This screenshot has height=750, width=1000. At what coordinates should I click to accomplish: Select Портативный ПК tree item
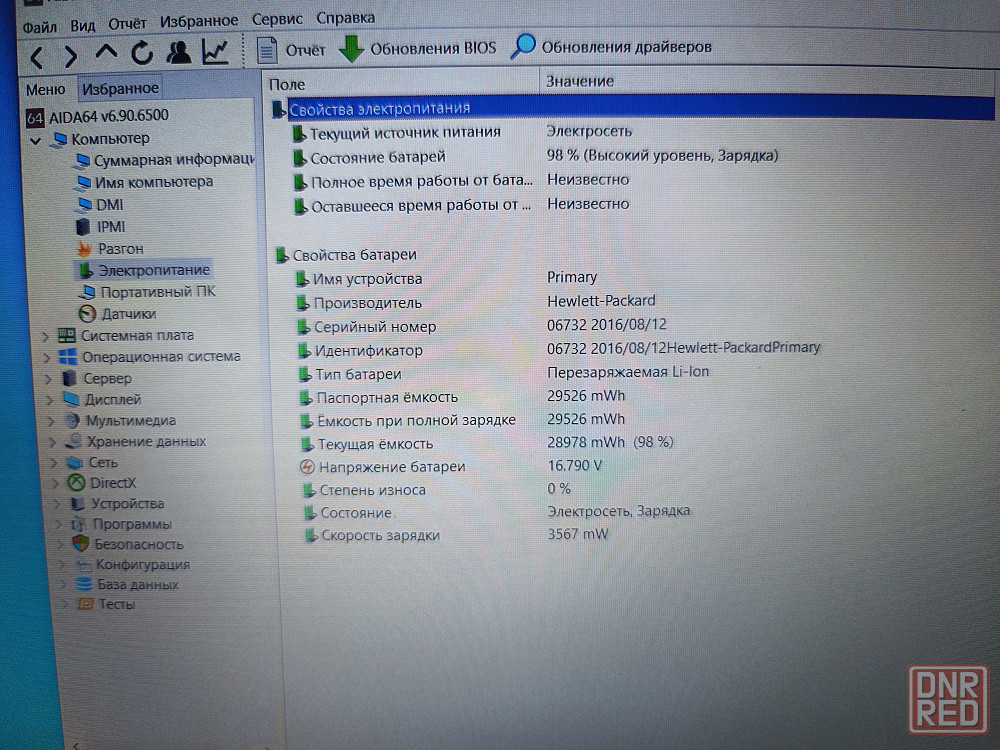[x=147, y=292]
